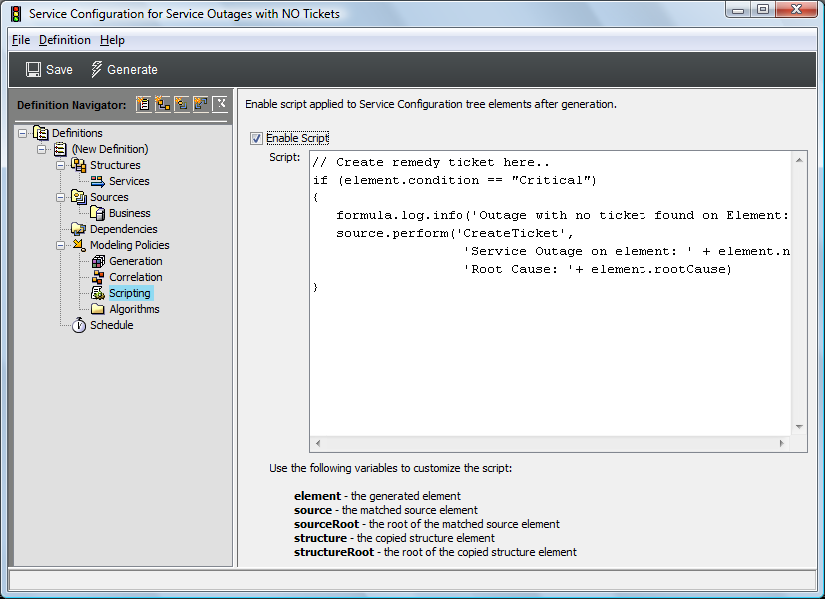Click the Schedule stopwatch icon
Image resolution: width=825 pixels, height=599 pixels.
(x=79, y=325)
